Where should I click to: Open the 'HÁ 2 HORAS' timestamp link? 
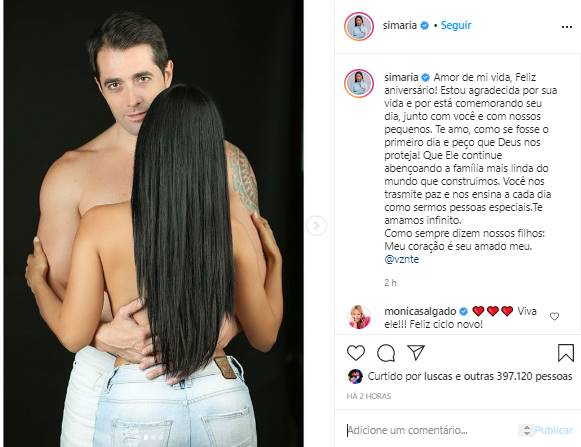369,396
